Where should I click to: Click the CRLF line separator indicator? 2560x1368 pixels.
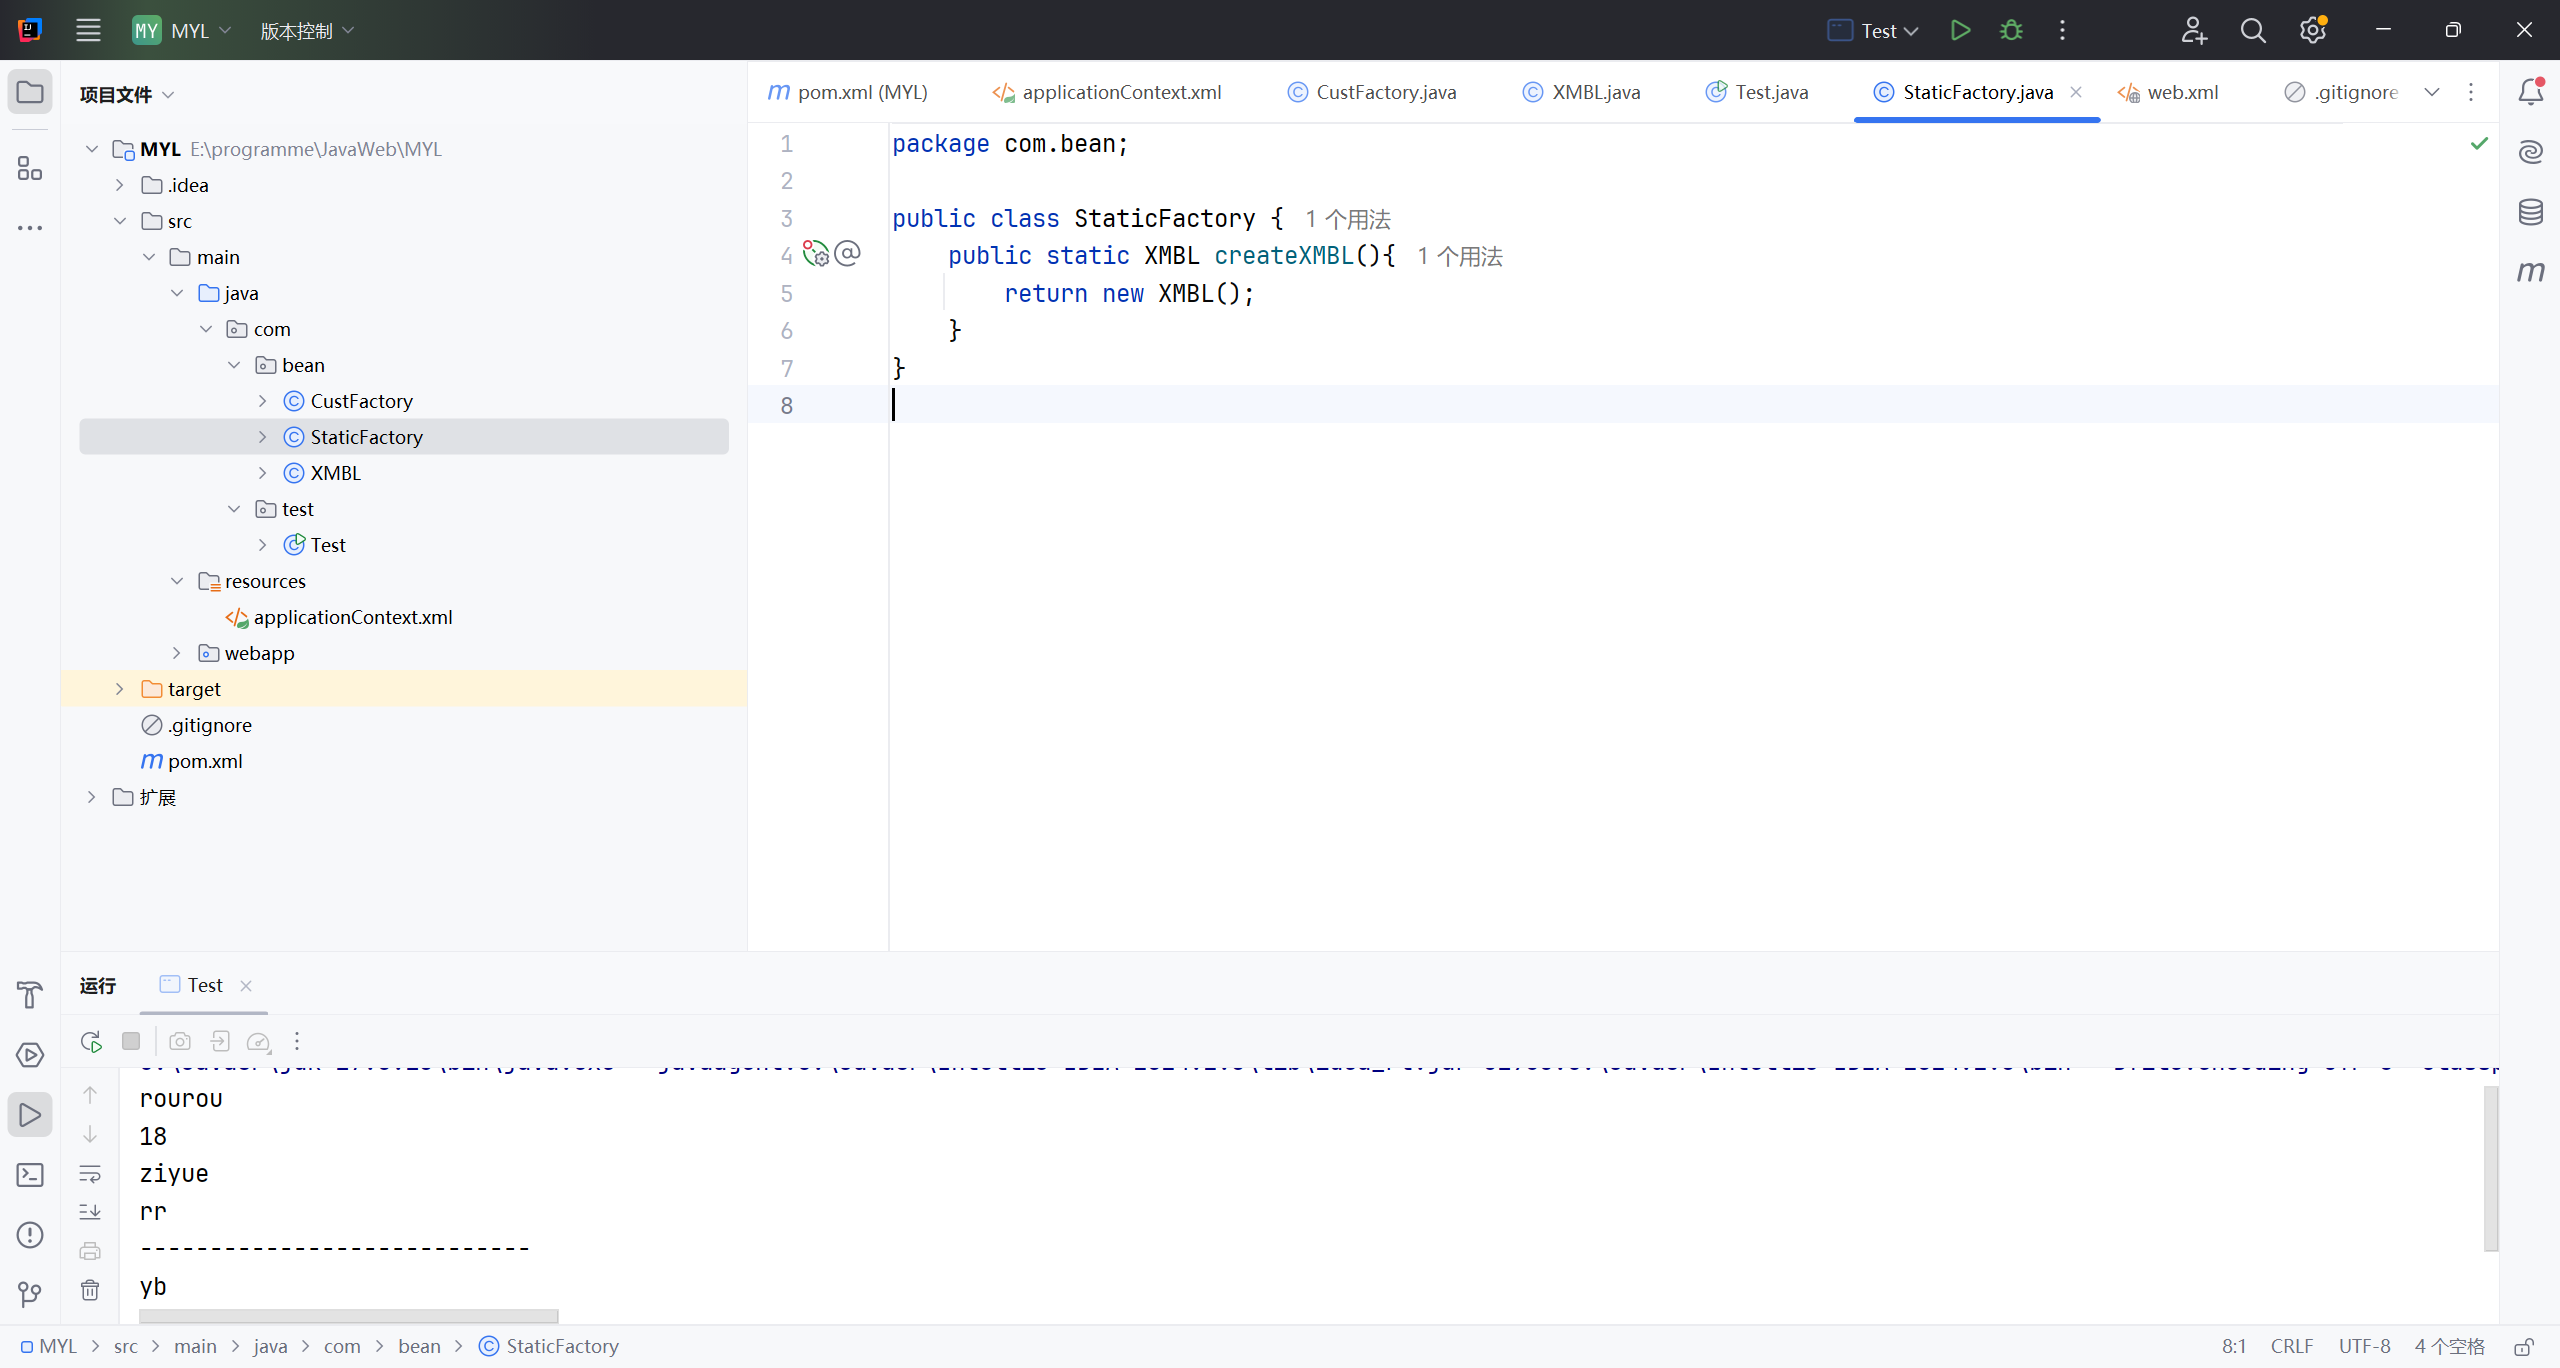[2291, 1346]
